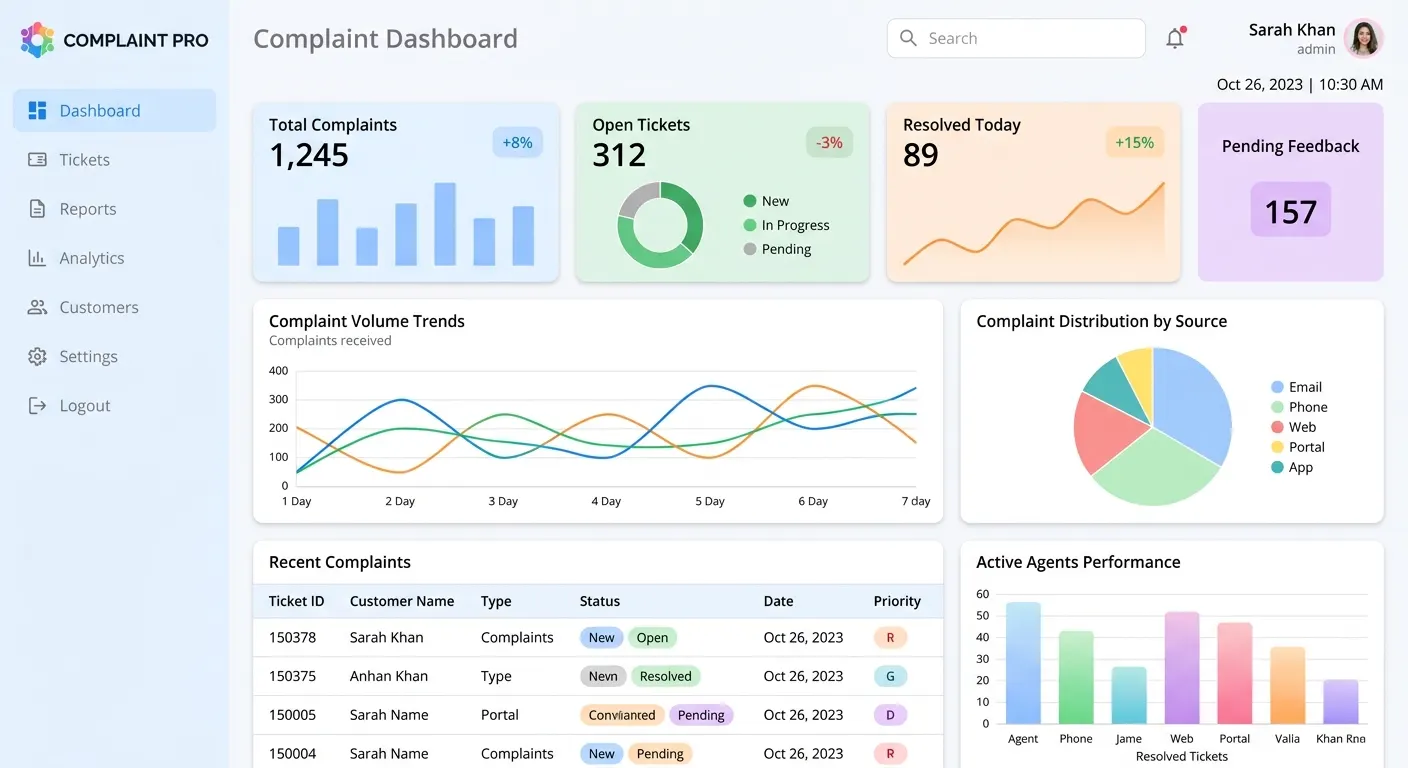This screenshot has height=768, width=1408.
Task: Open Tickets via its sidebar icon
Action: tap(37, 160)
